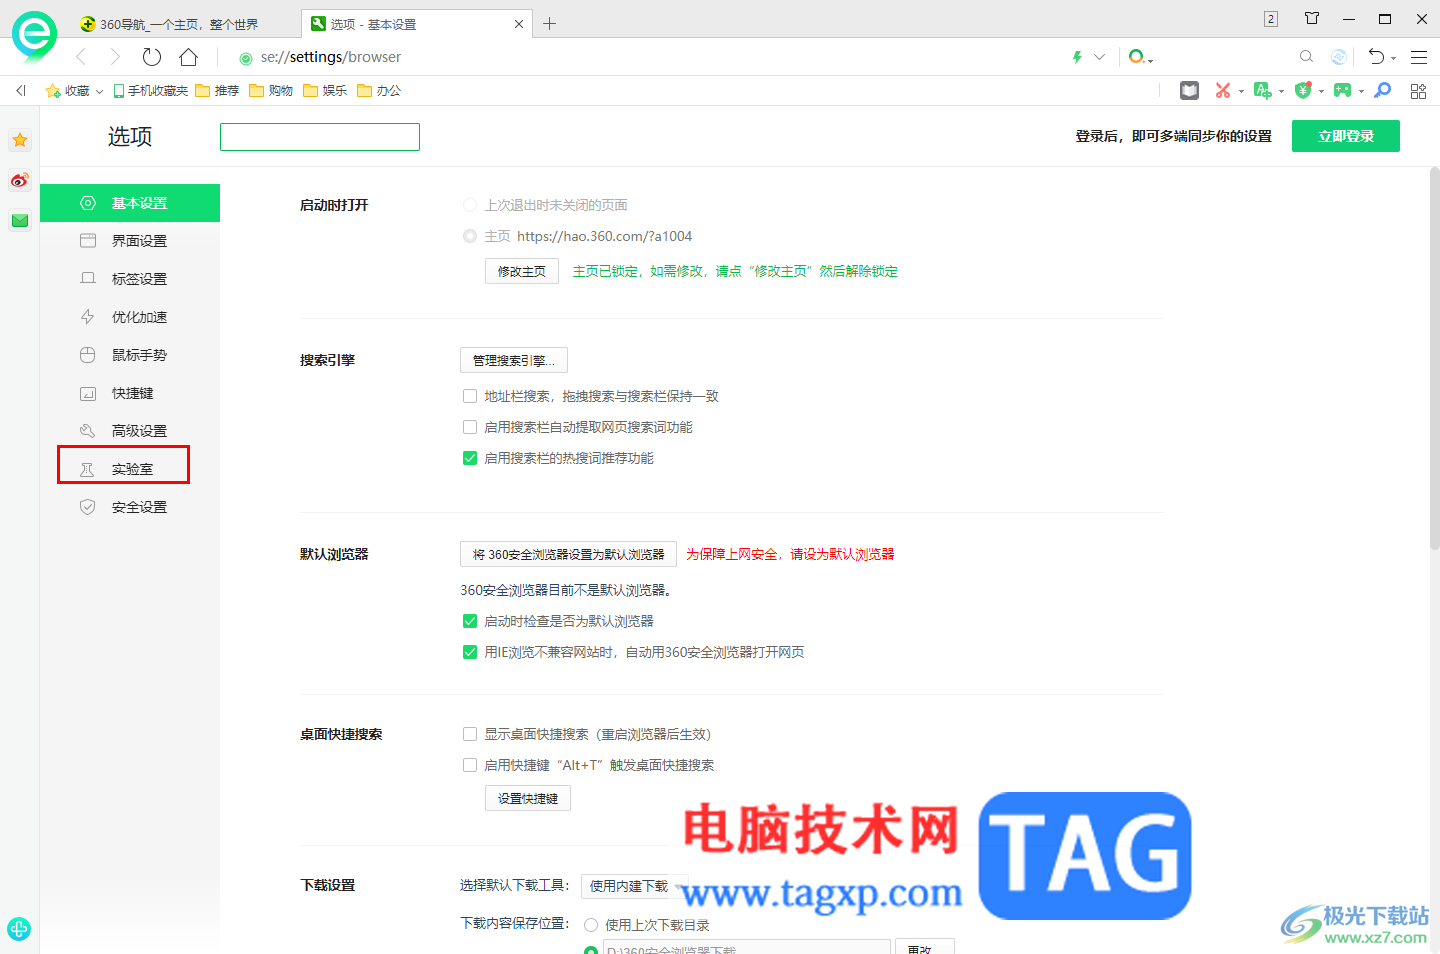Screen dimensions: 1440x954
Task: Open the 使用内建下载 download tool dropdown
Action: tap(635, 886)
